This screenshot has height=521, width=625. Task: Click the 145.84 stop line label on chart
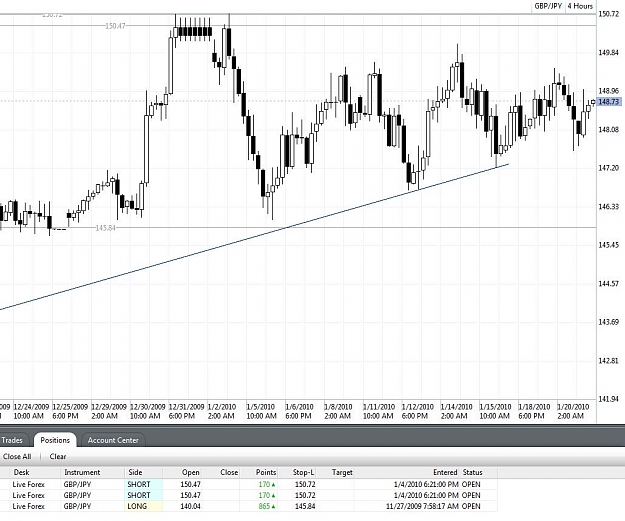pyautogui.click(x=106, y=228)
